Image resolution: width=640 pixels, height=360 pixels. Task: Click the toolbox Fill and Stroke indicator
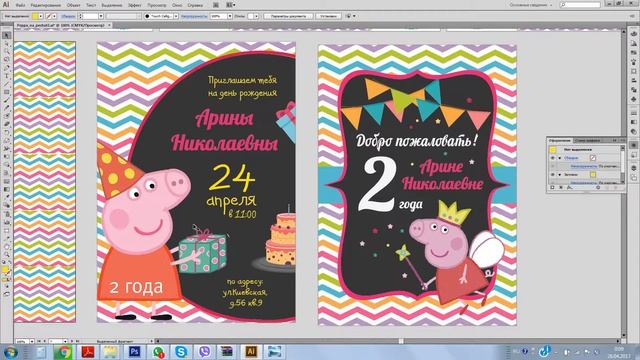(x=7, y=271)
